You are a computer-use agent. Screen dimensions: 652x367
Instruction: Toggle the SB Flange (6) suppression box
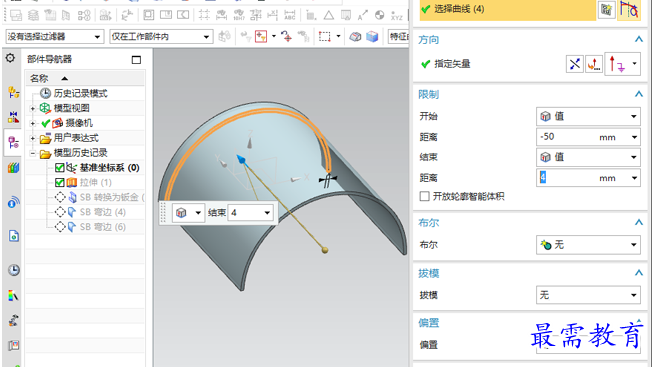[x=60, y=227]
